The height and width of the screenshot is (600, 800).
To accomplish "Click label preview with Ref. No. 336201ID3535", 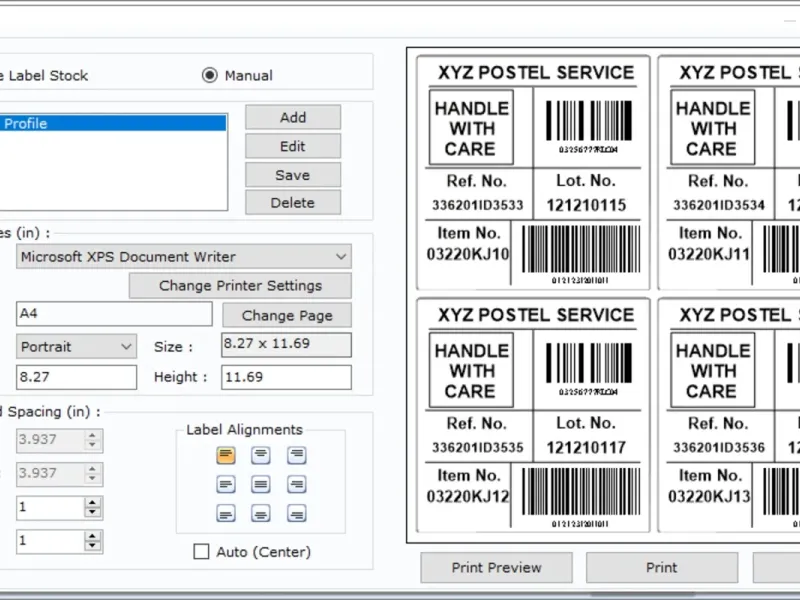I will click(533, 416).
